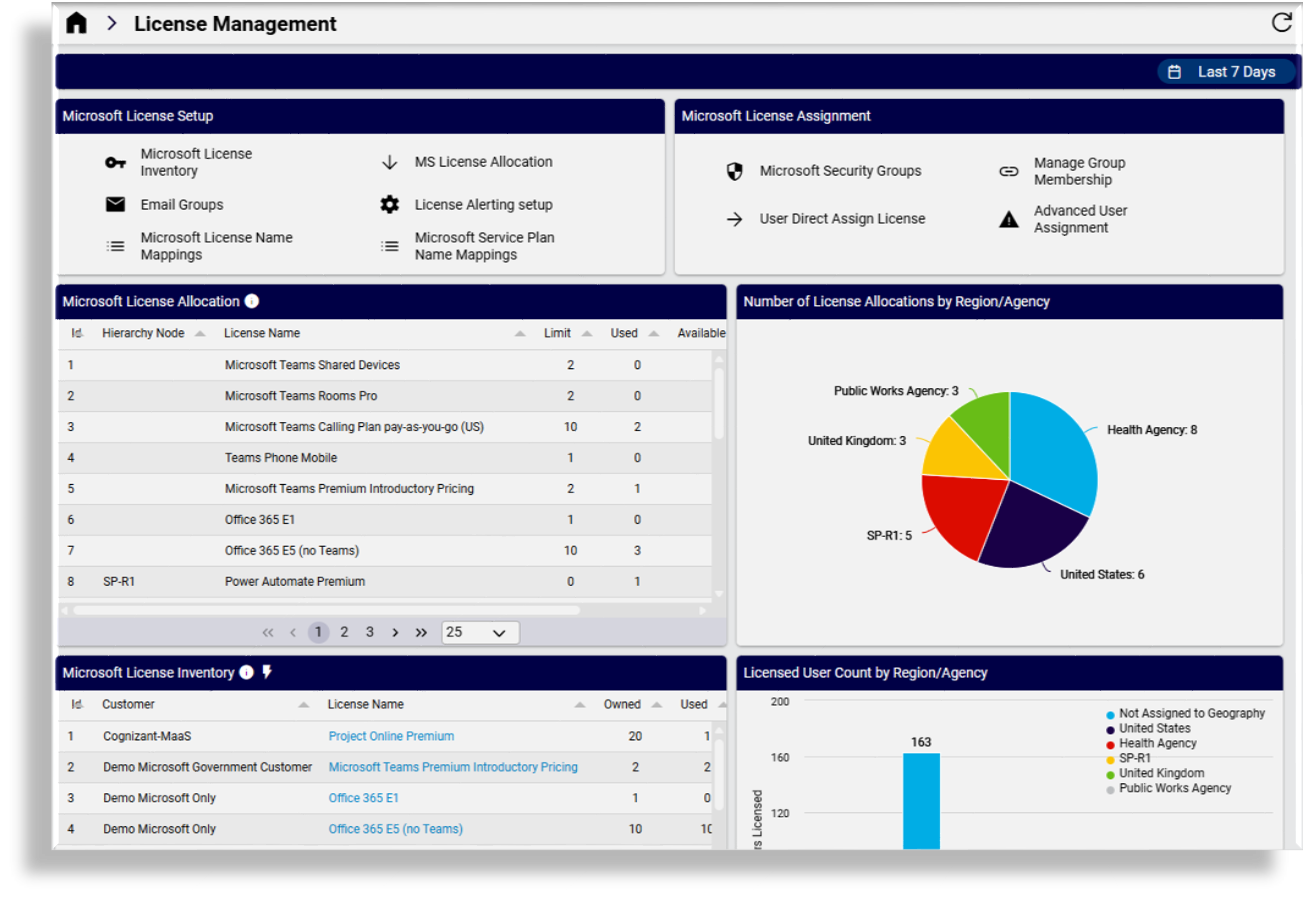Image resolution: width=1305 pixels, height=897 pixels.
Task: Go to first page of allocation table
Action: (268, 632)
